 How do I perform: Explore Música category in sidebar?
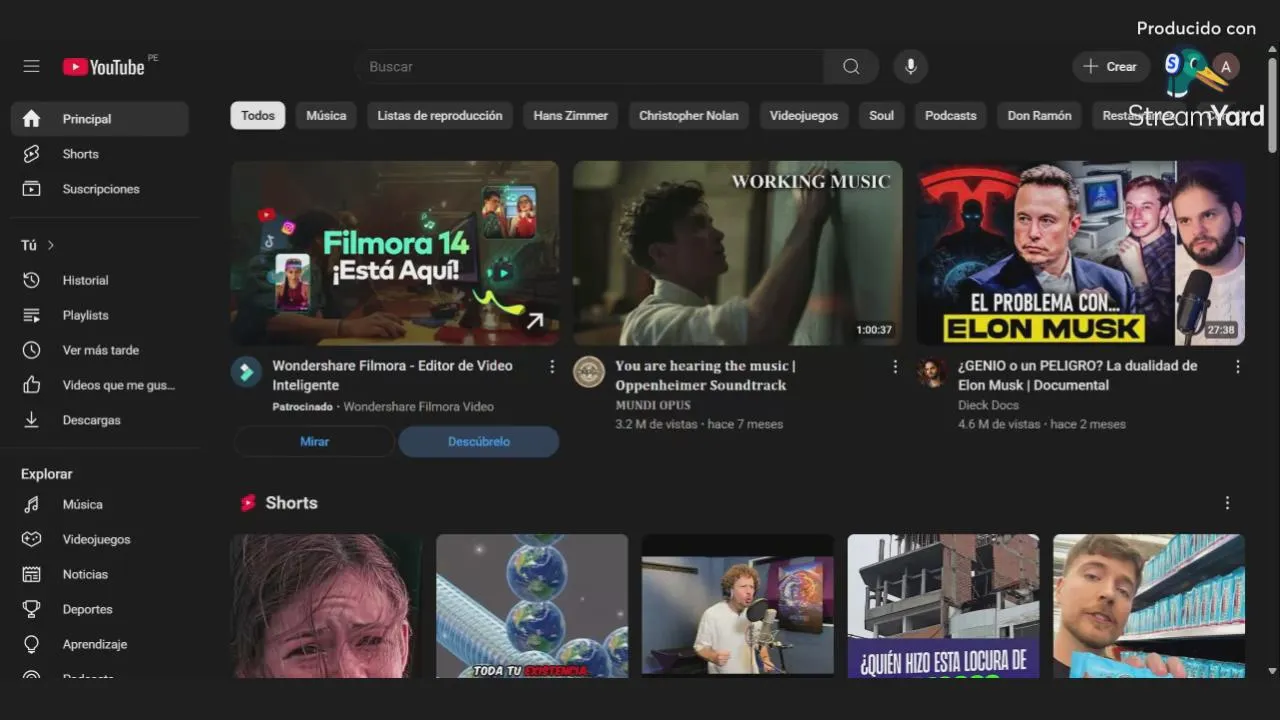pyautogui.click(x=99, y=504)
